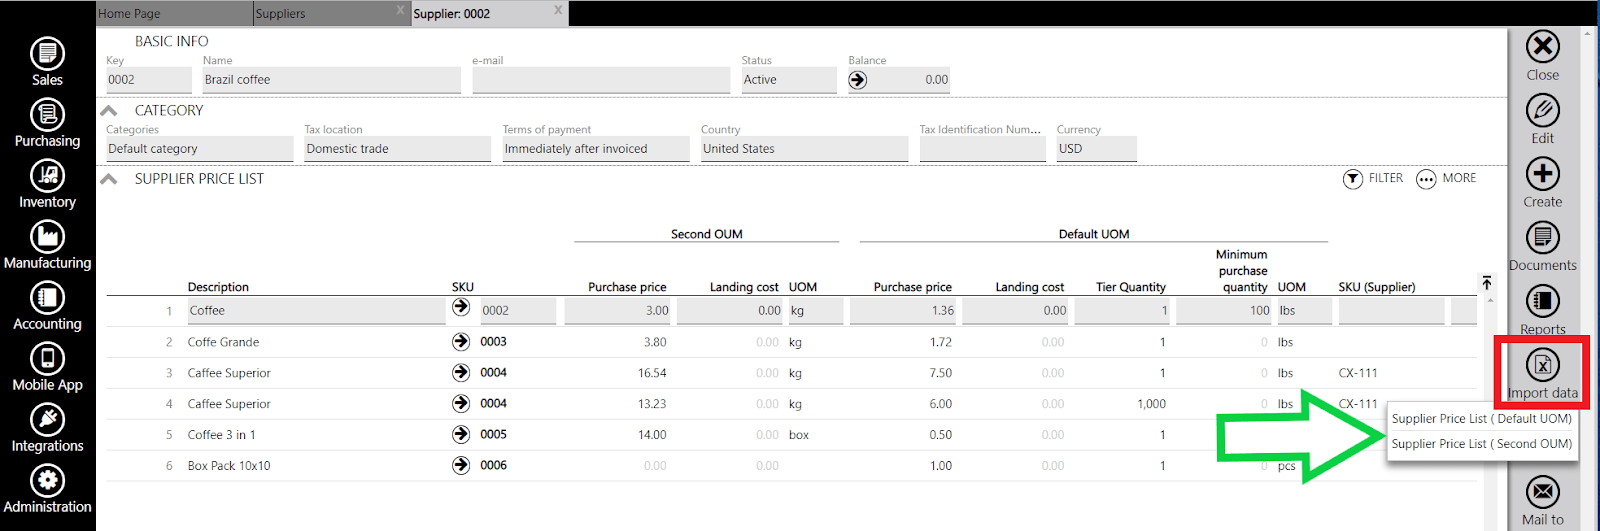The image size is (1600, 531).
Task: Click the Tax location field Domestic trade
Action: [x=397, y=149]
